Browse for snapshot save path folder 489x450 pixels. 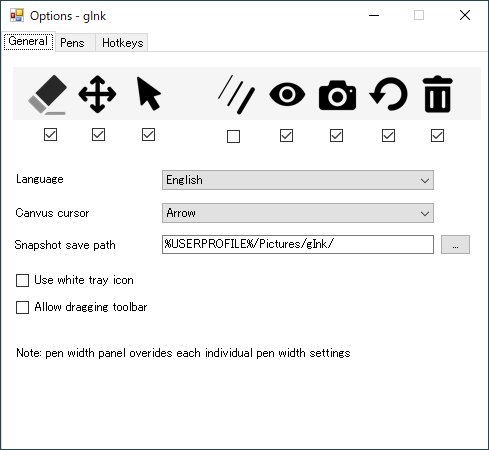[x=455, y=244]
